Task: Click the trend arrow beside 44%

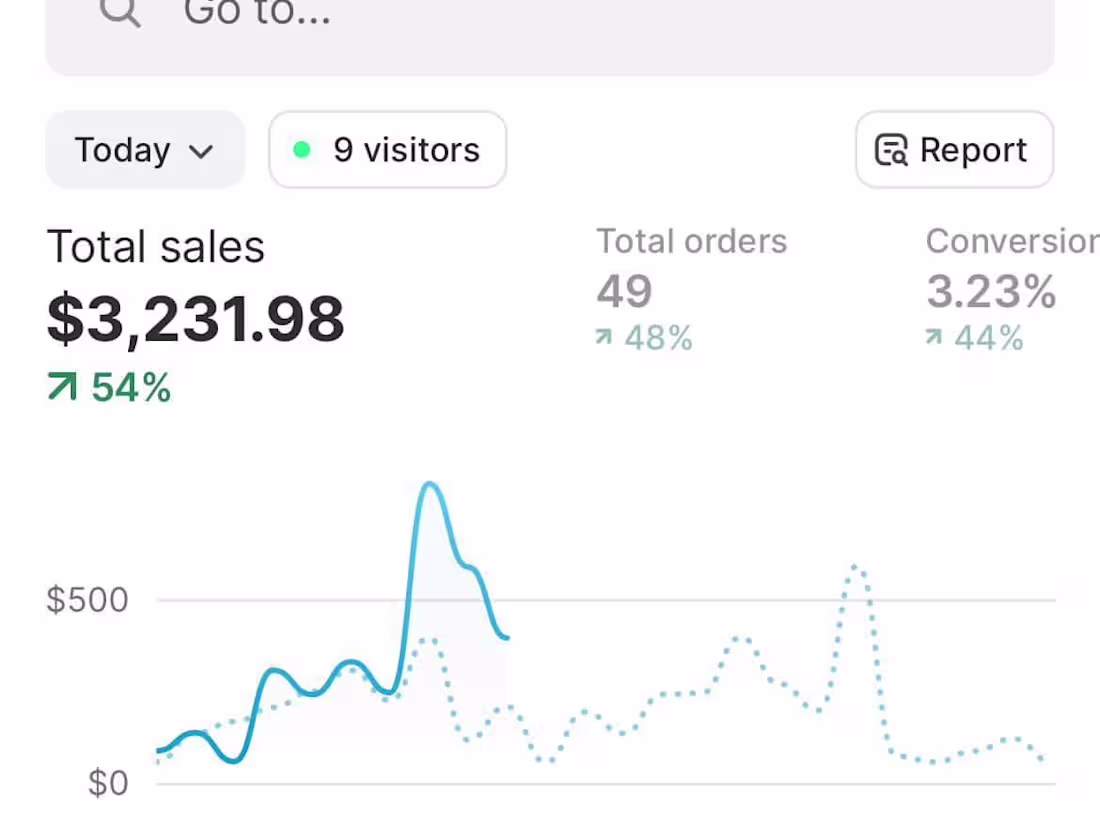Action: coord(934,338)
